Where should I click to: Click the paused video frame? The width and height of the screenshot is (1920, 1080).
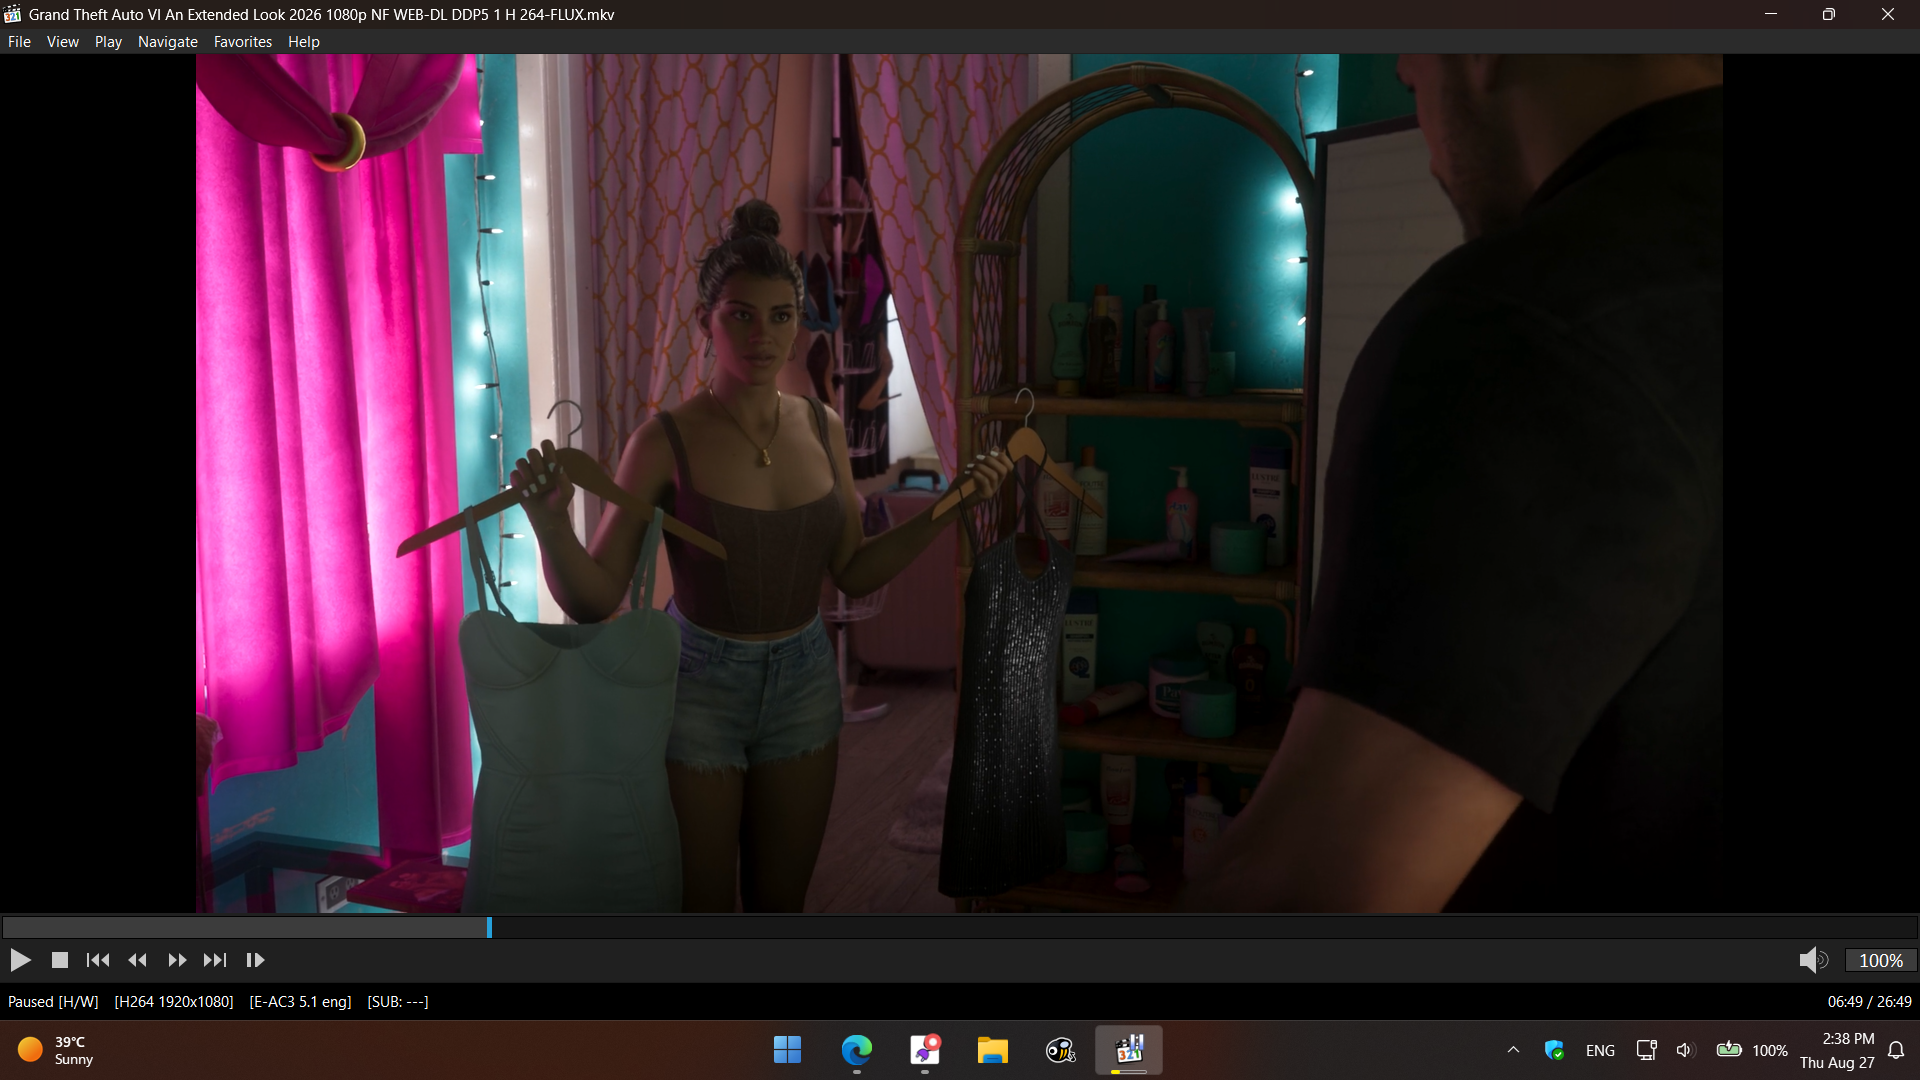click(959, 483)
